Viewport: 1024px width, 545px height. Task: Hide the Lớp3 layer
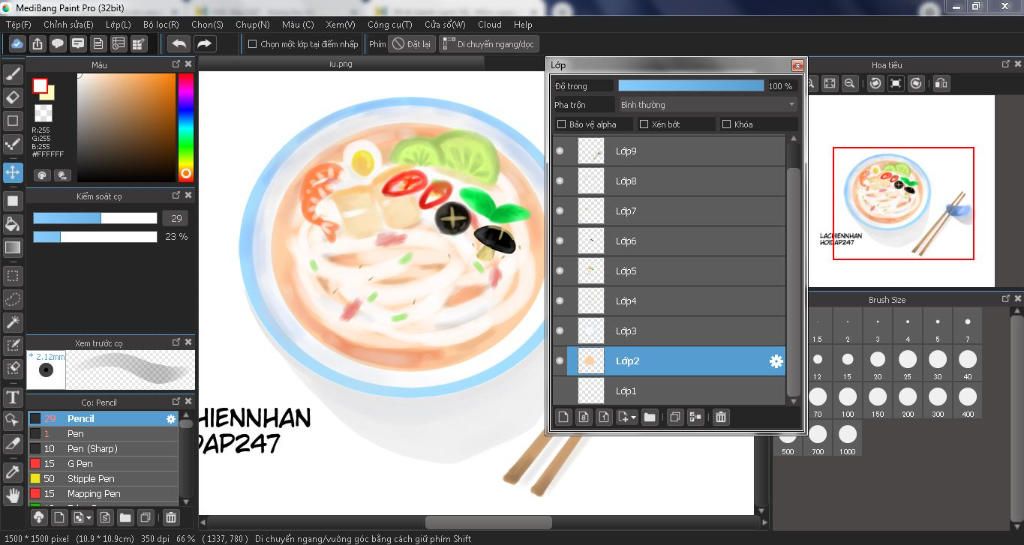(560, 331)
